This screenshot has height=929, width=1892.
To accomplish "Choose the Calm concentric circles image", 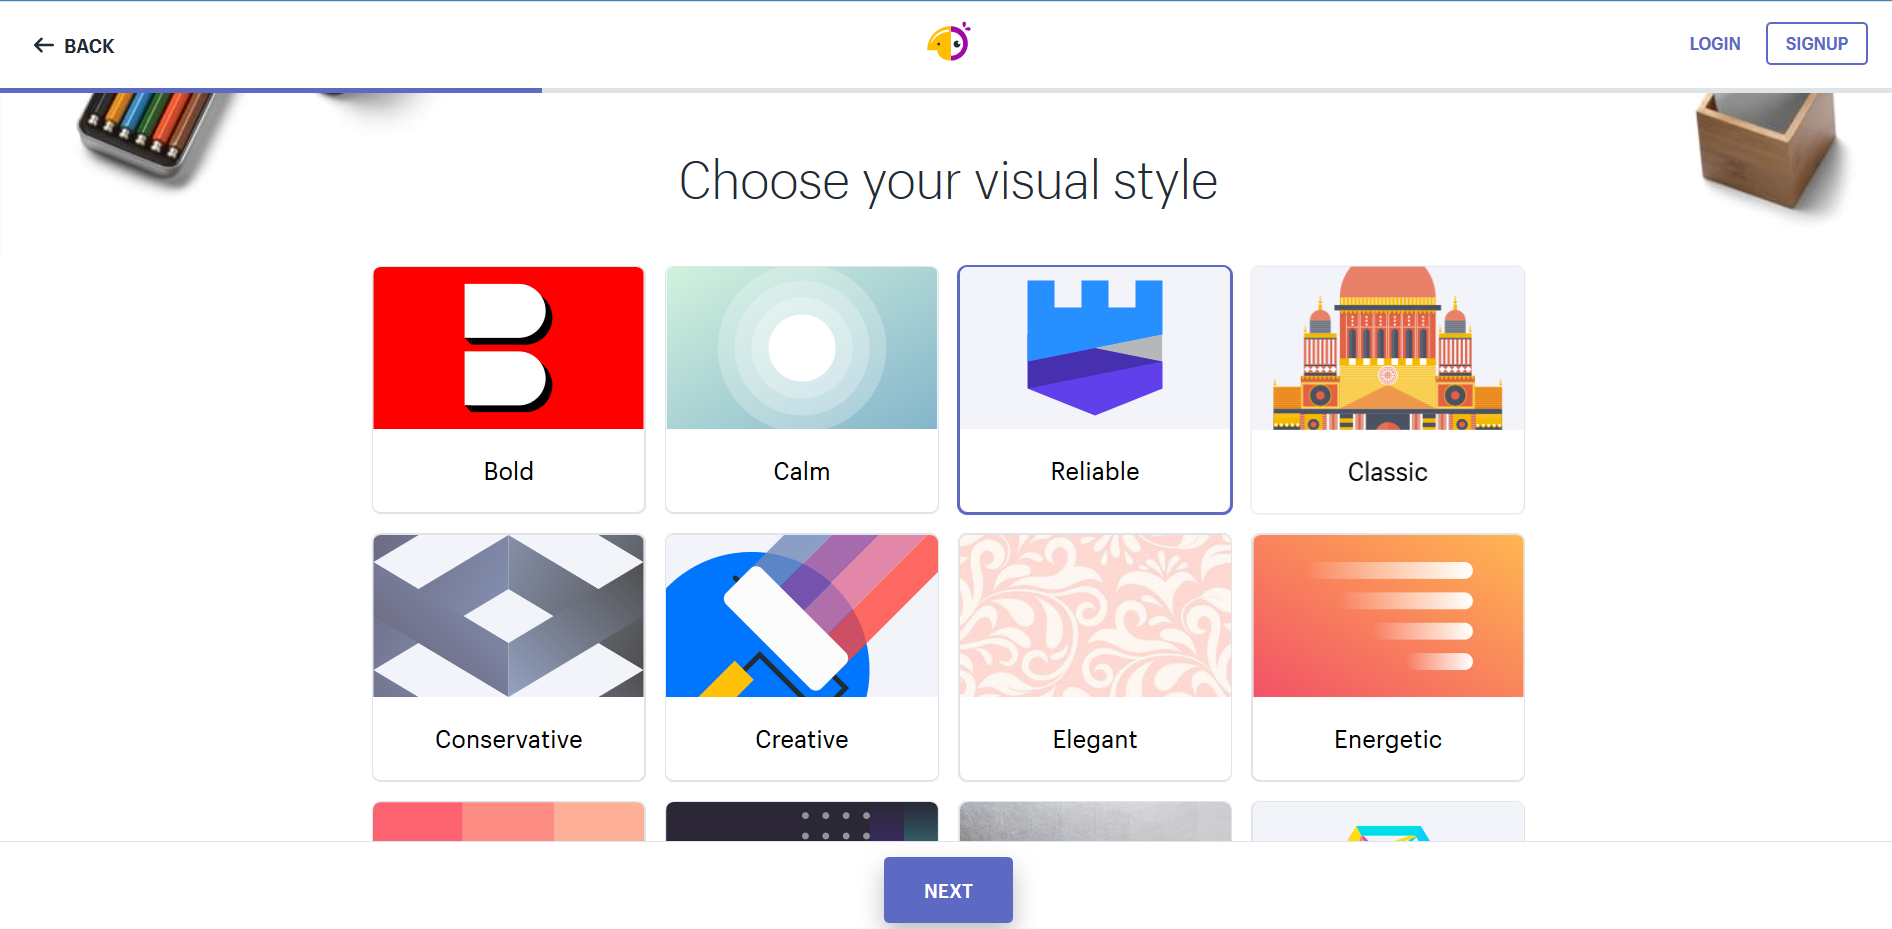I will pos(801,348).
